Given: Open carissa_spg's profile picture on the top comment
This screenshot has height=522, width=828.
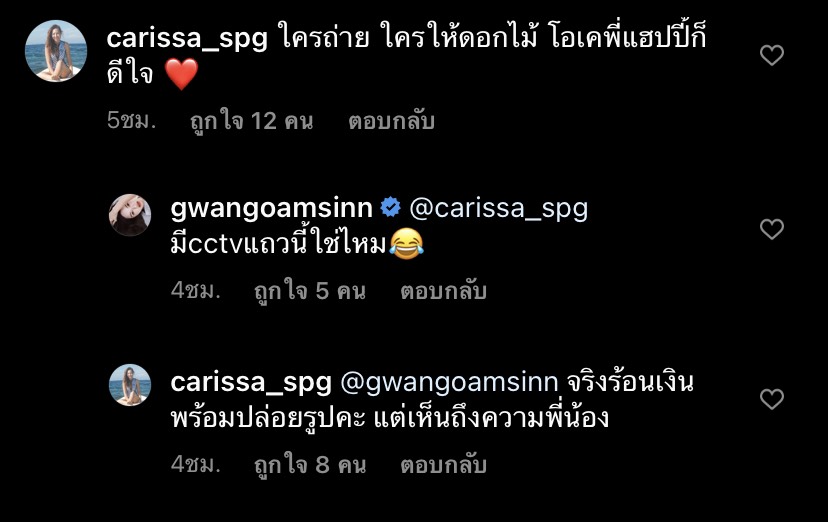Looking at the screenshot, I should point(56,51).
